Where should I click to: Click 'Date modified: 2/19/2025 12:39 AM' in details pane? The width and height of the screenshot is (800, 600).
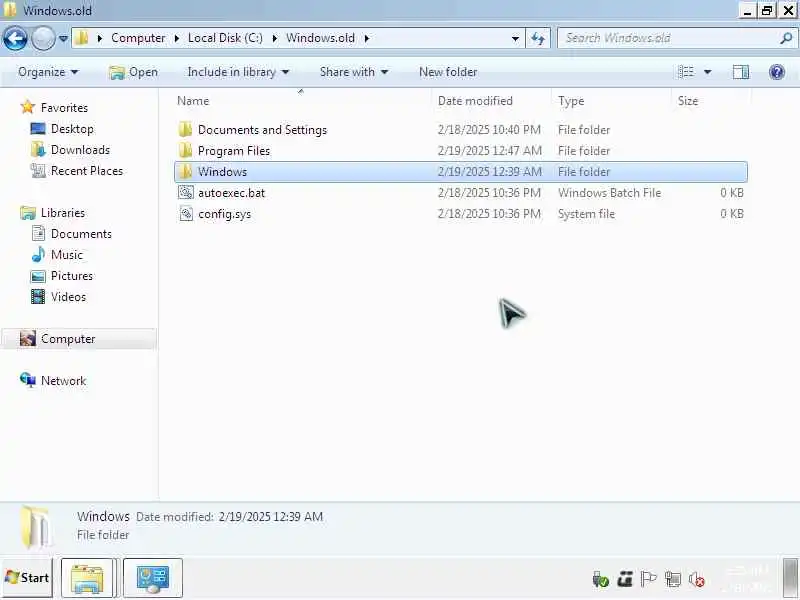pos(230,517)
